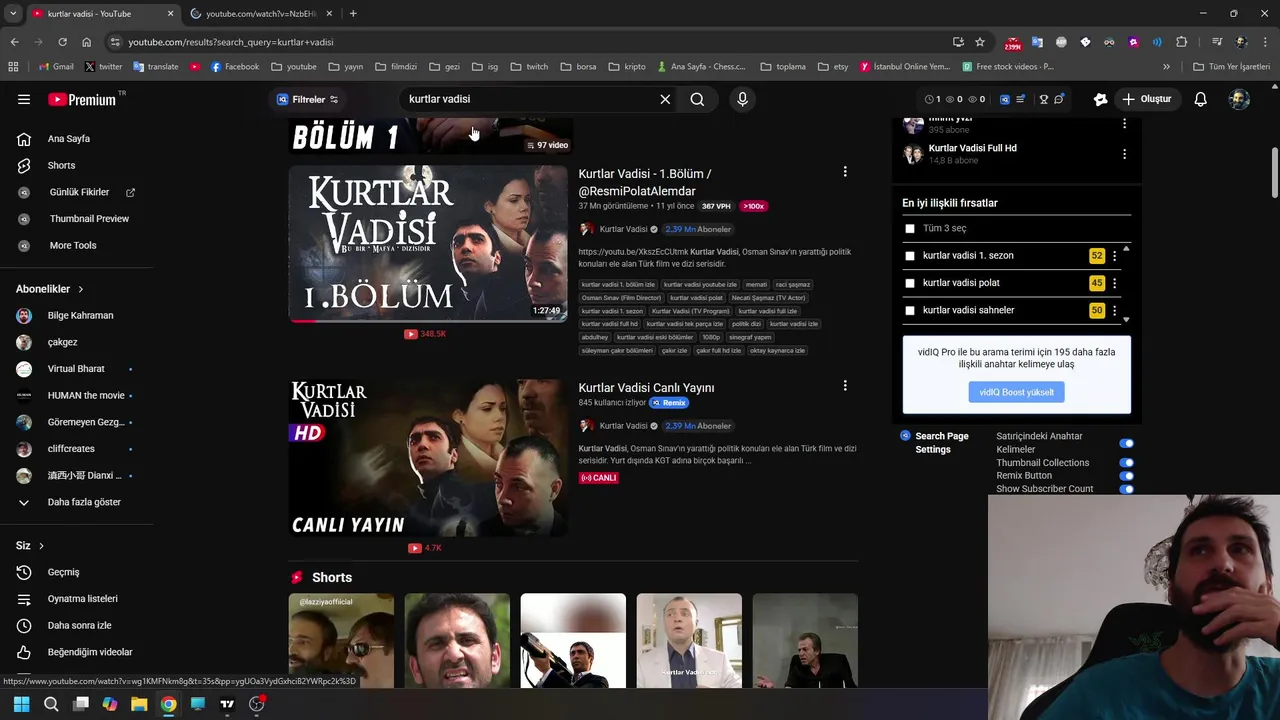Reload the page
Screen dimensions: 1280x720
click(62, 42)
